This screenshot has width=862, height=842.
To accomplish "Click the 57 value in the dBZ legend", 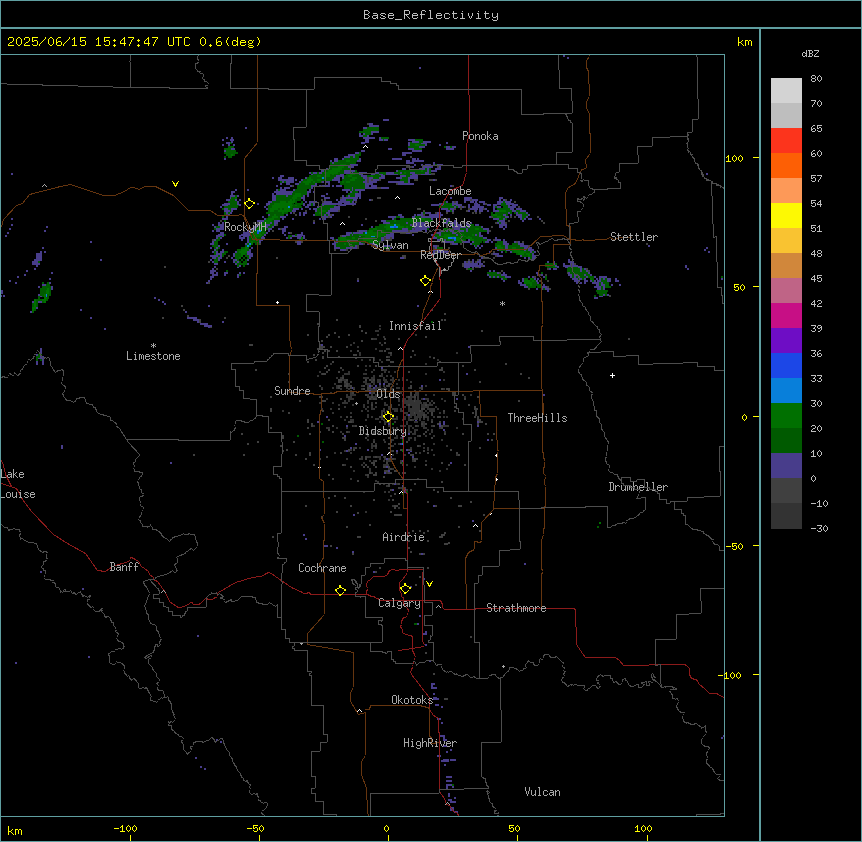I will point(816,179).
